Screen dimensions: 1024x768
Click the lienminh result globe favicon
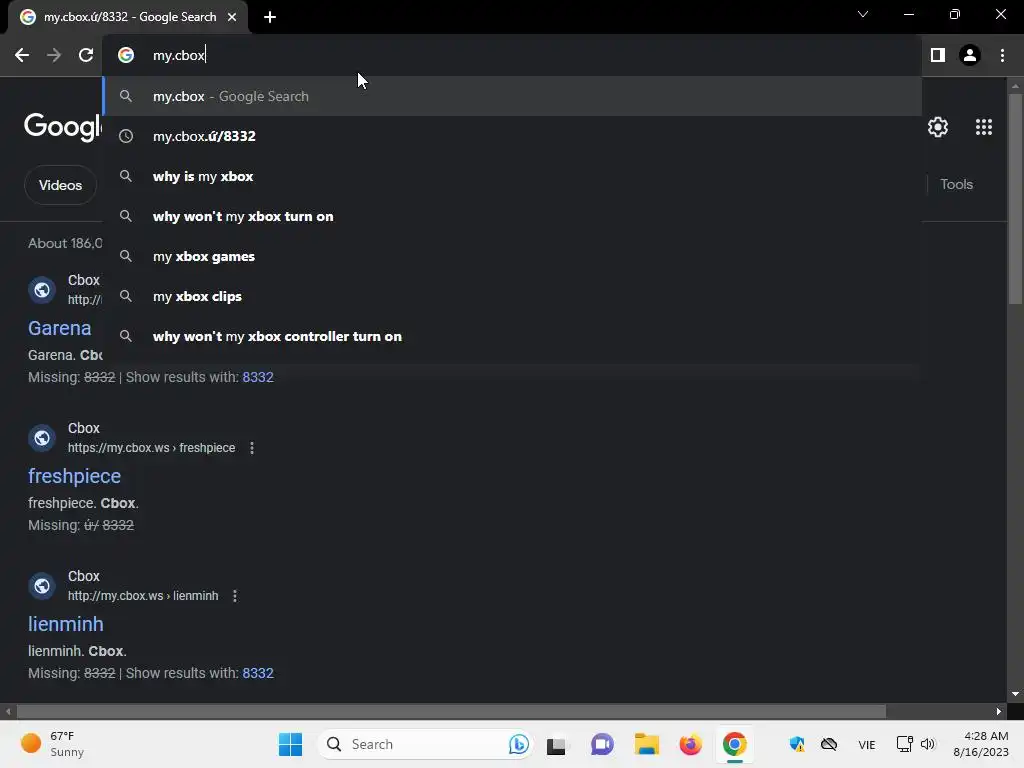tap(42, 586)
